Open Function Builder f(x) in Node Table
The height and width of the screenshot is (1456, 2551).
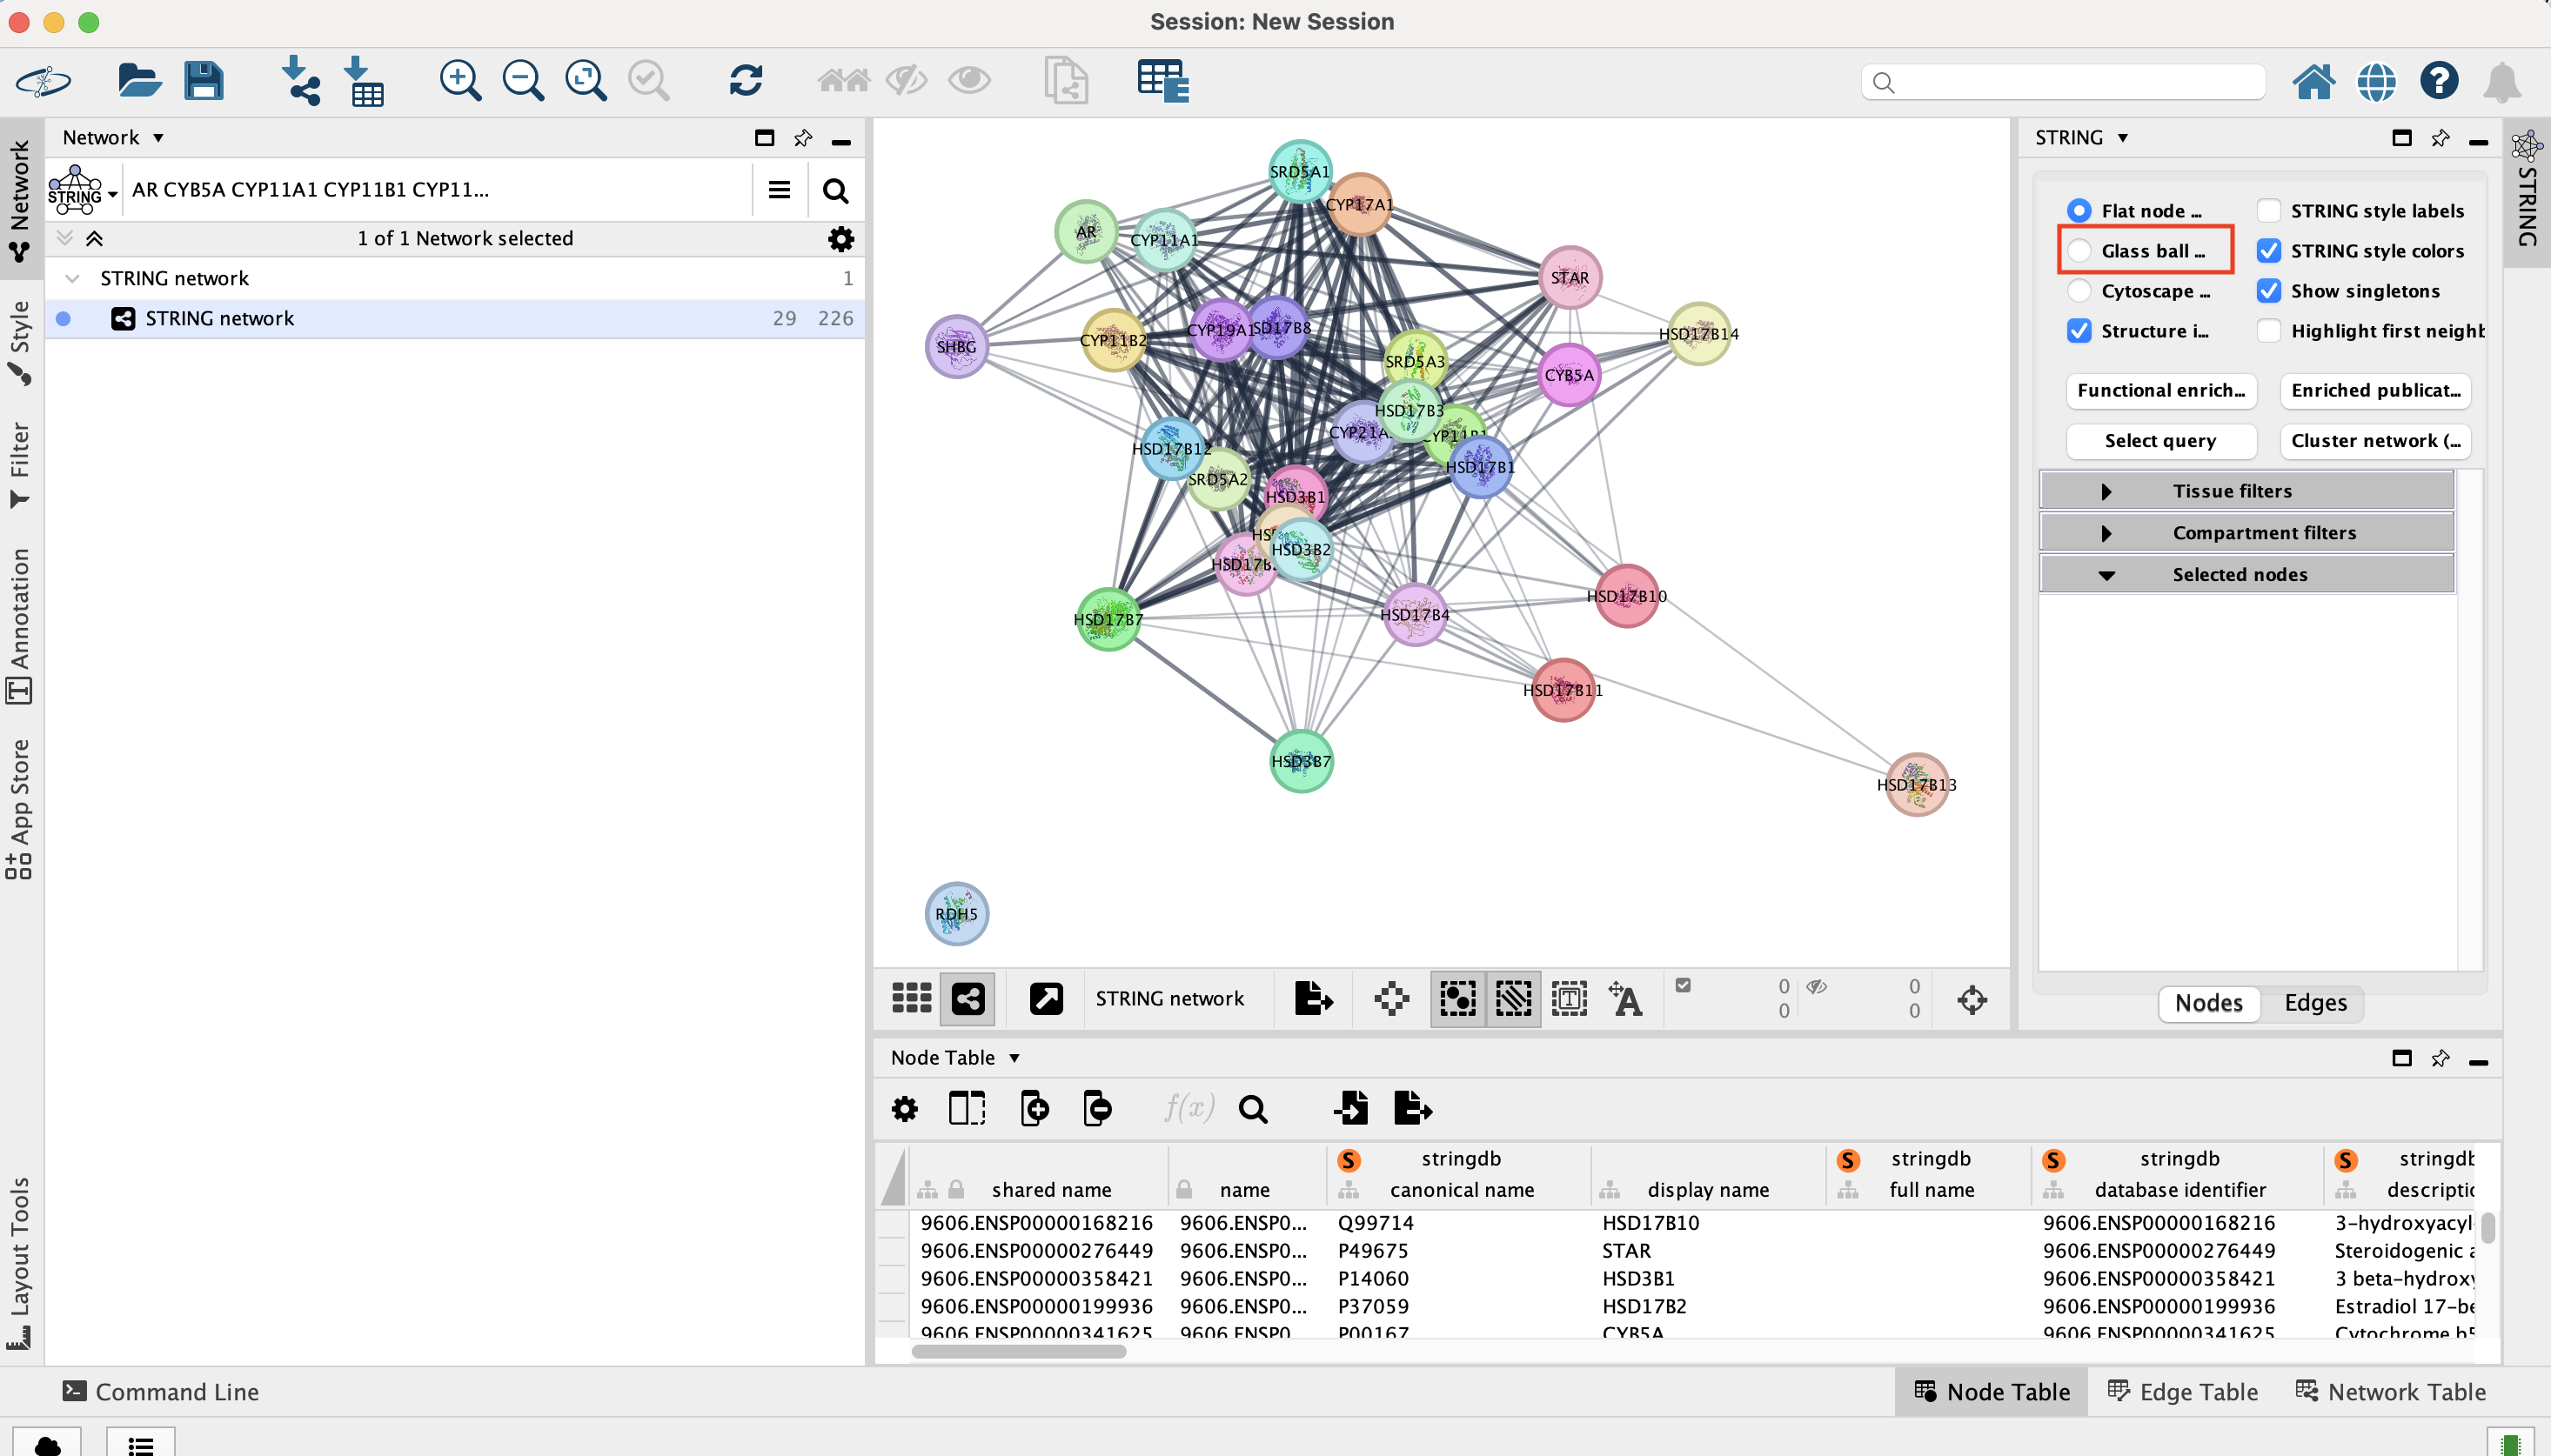(x=1188, y=1108)
